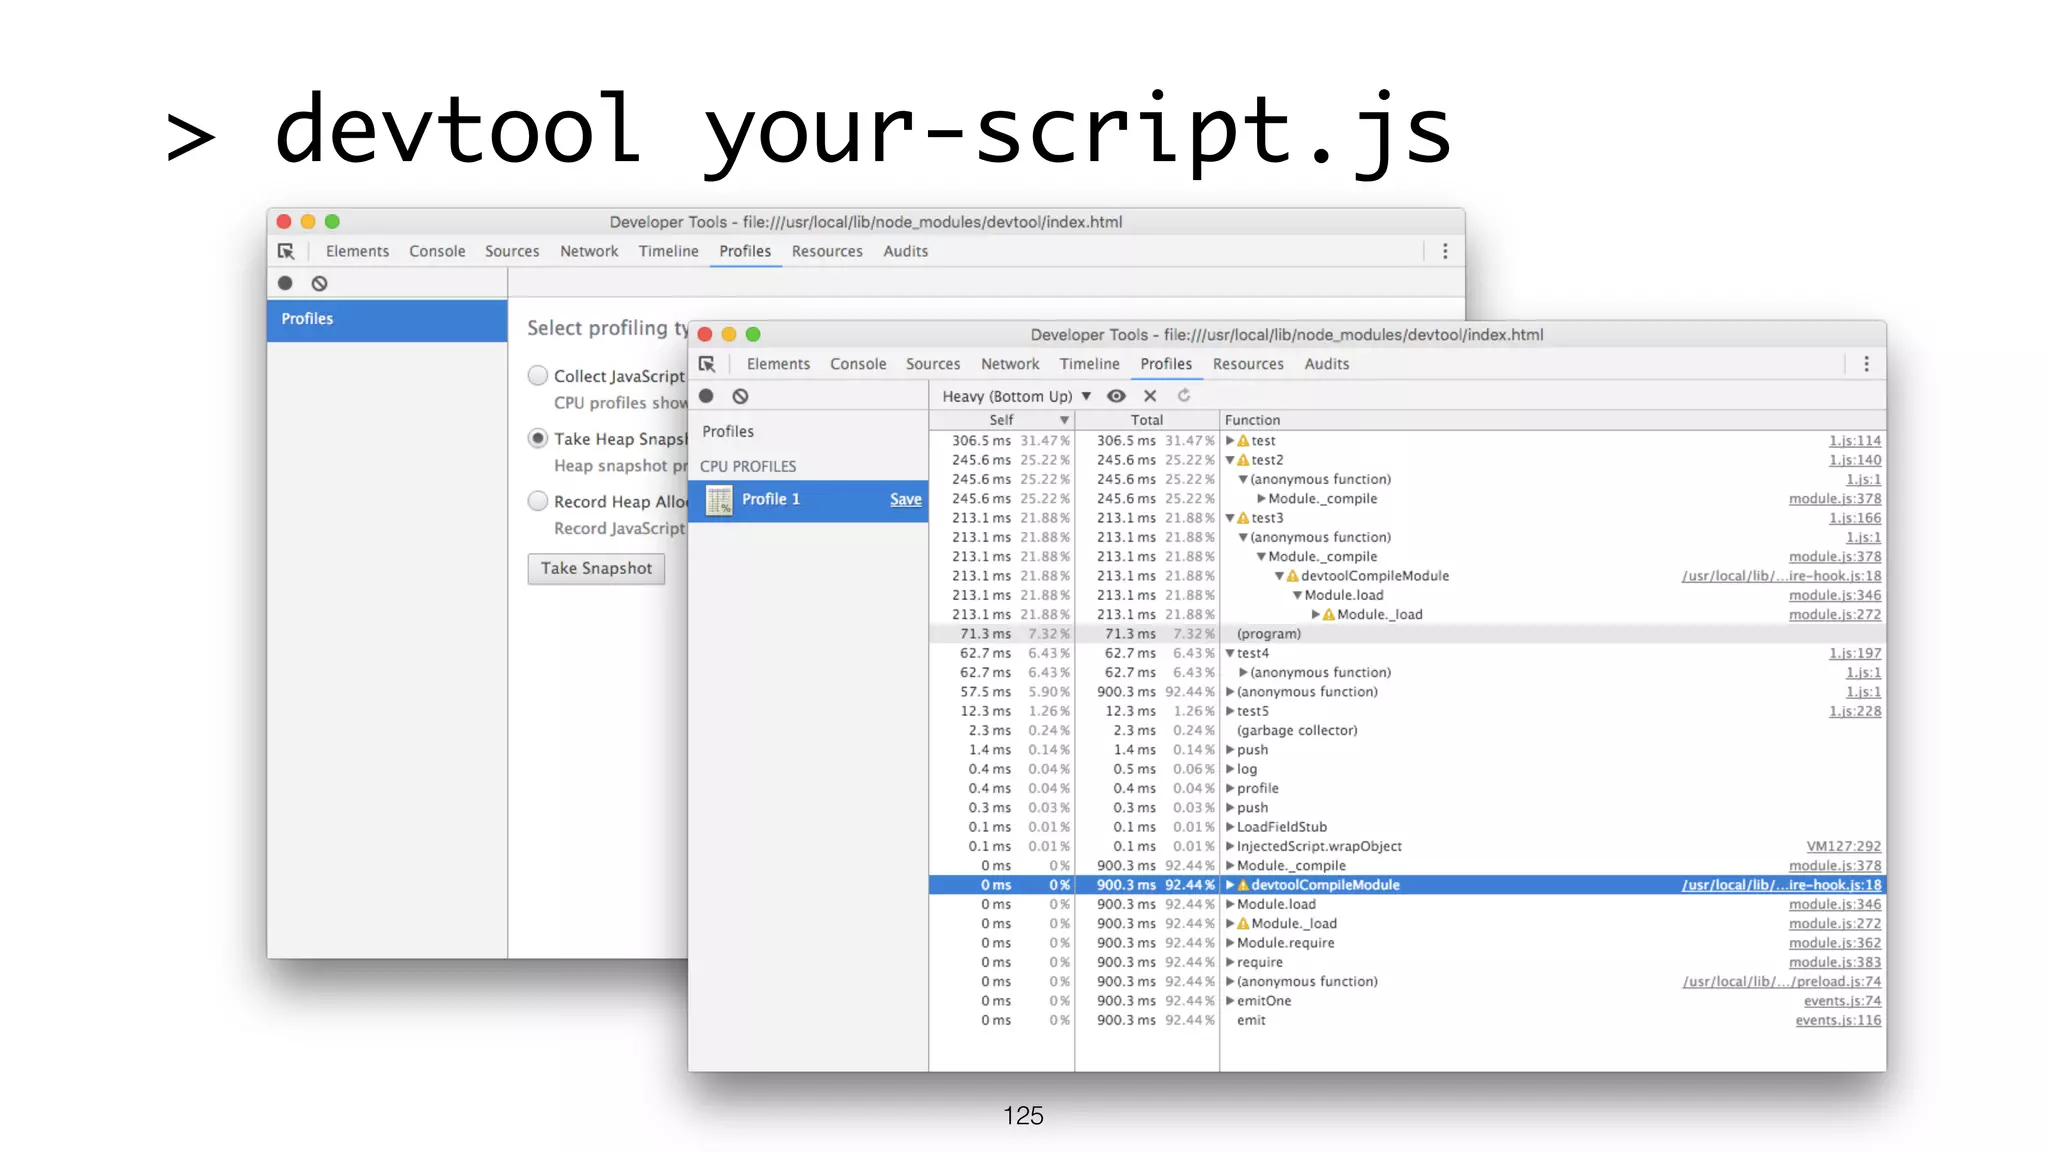Open events.js:116 source link
Viewport: 2048px width, 1152px height.
1838,1020
